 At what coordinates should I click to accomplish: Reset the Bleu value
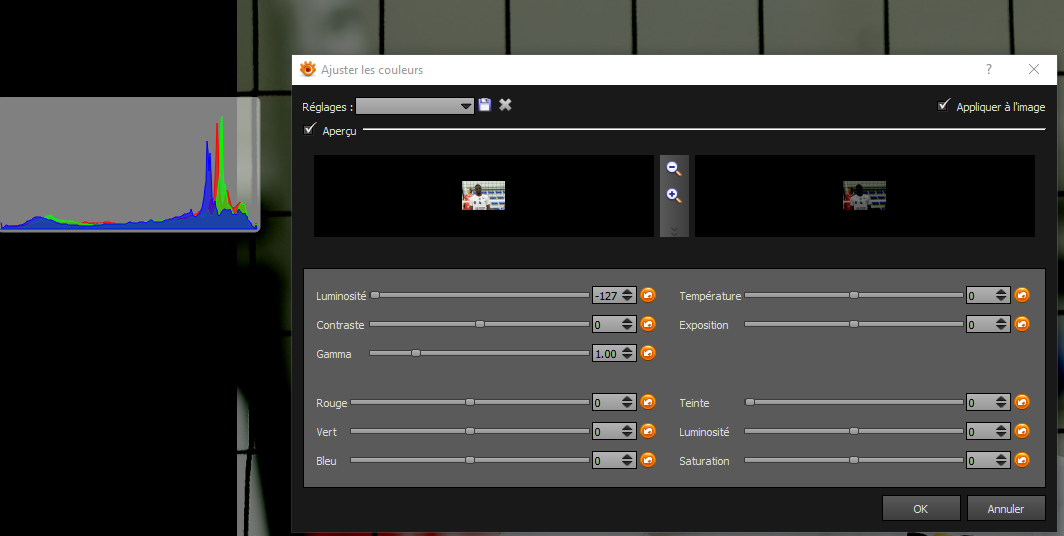click(x=648, y=460)
